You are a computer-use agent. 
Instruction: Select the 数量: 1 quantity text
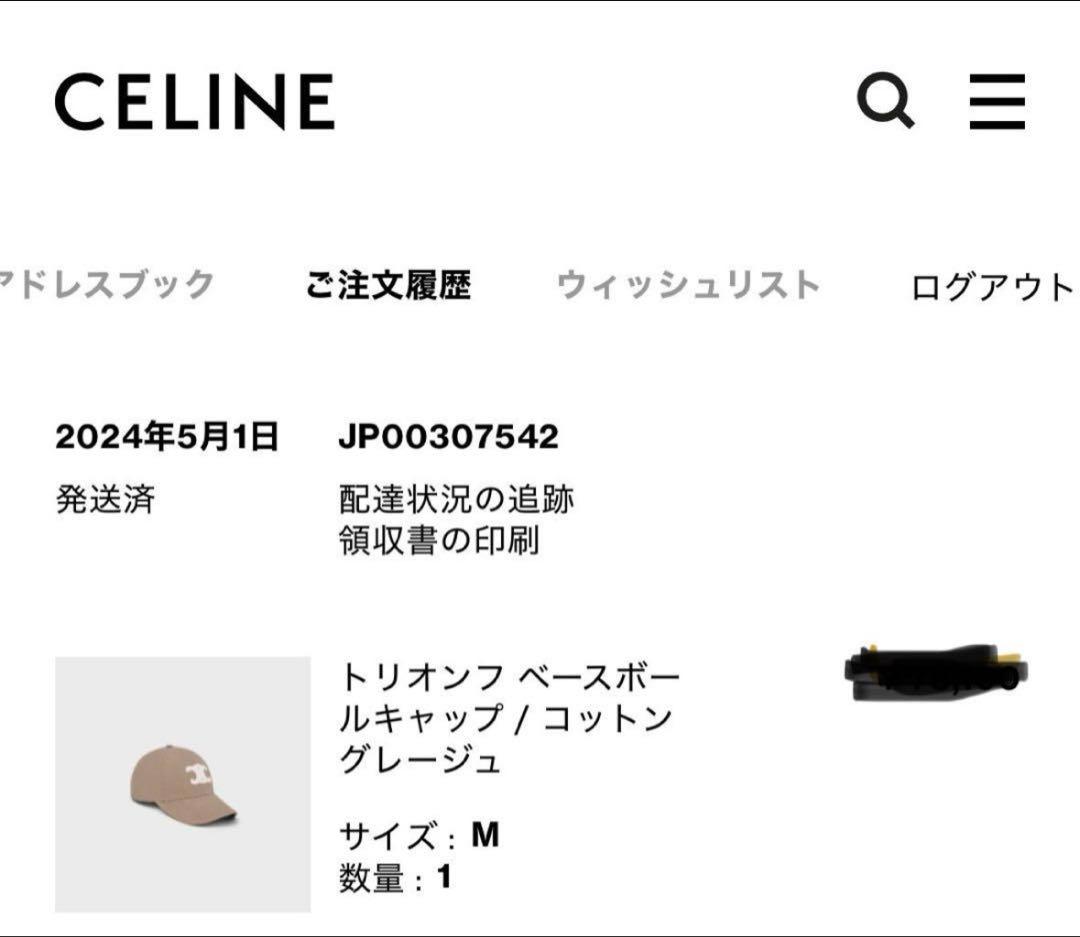pos(395,874)
